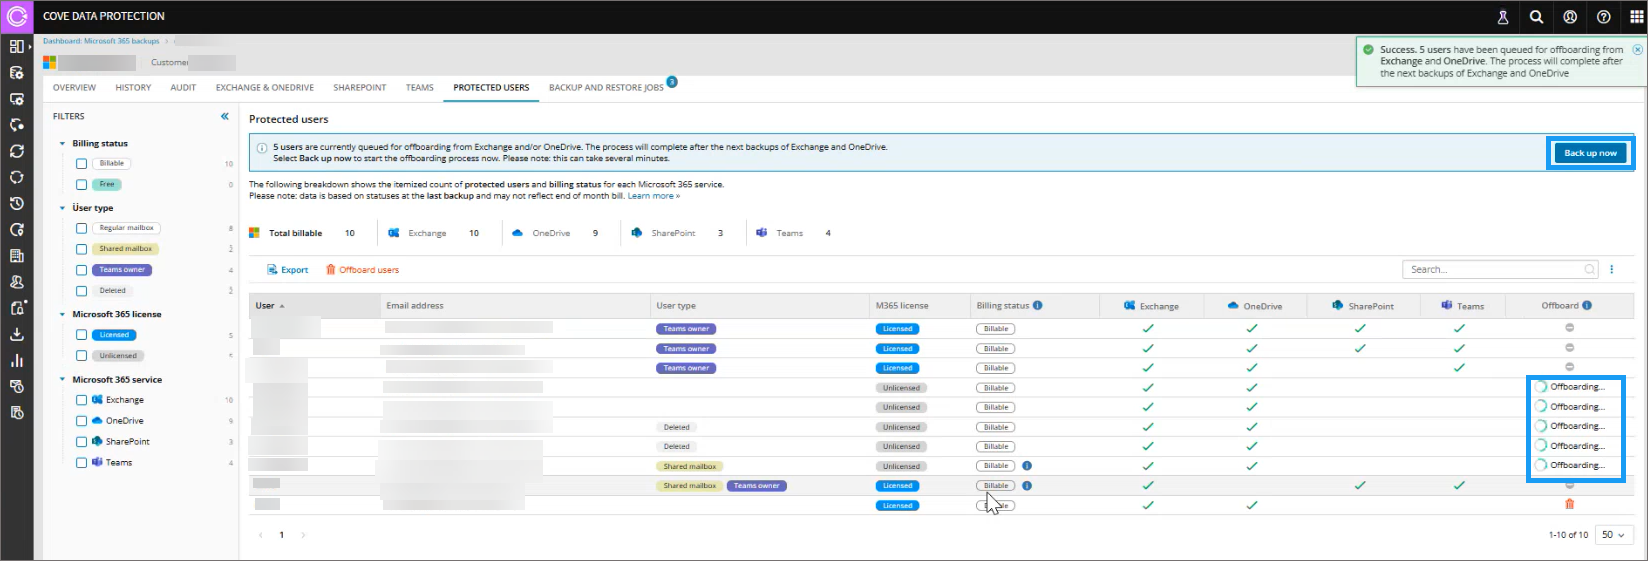The image size is (1648, 561).
Task: Open the three-dot options menu beside search
Action: coord(1611,270)
